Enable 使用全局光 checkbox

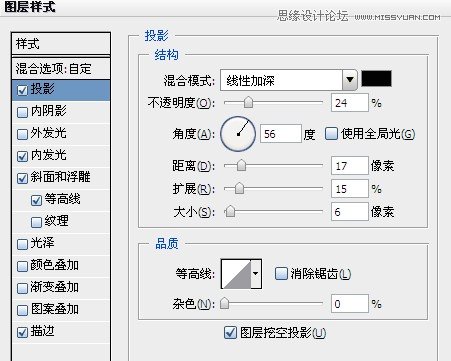(331, 133)
